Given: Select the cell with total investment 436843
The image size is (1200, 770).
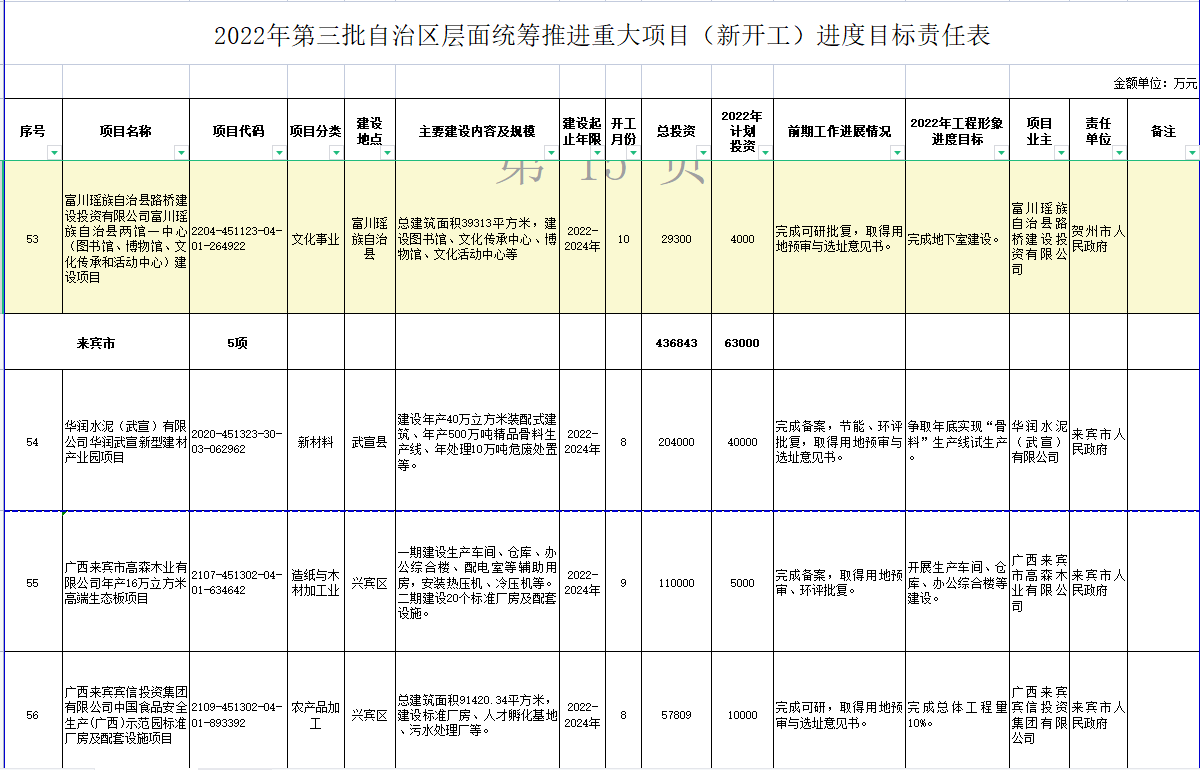Looking at the screenshot, I should 676,343.
